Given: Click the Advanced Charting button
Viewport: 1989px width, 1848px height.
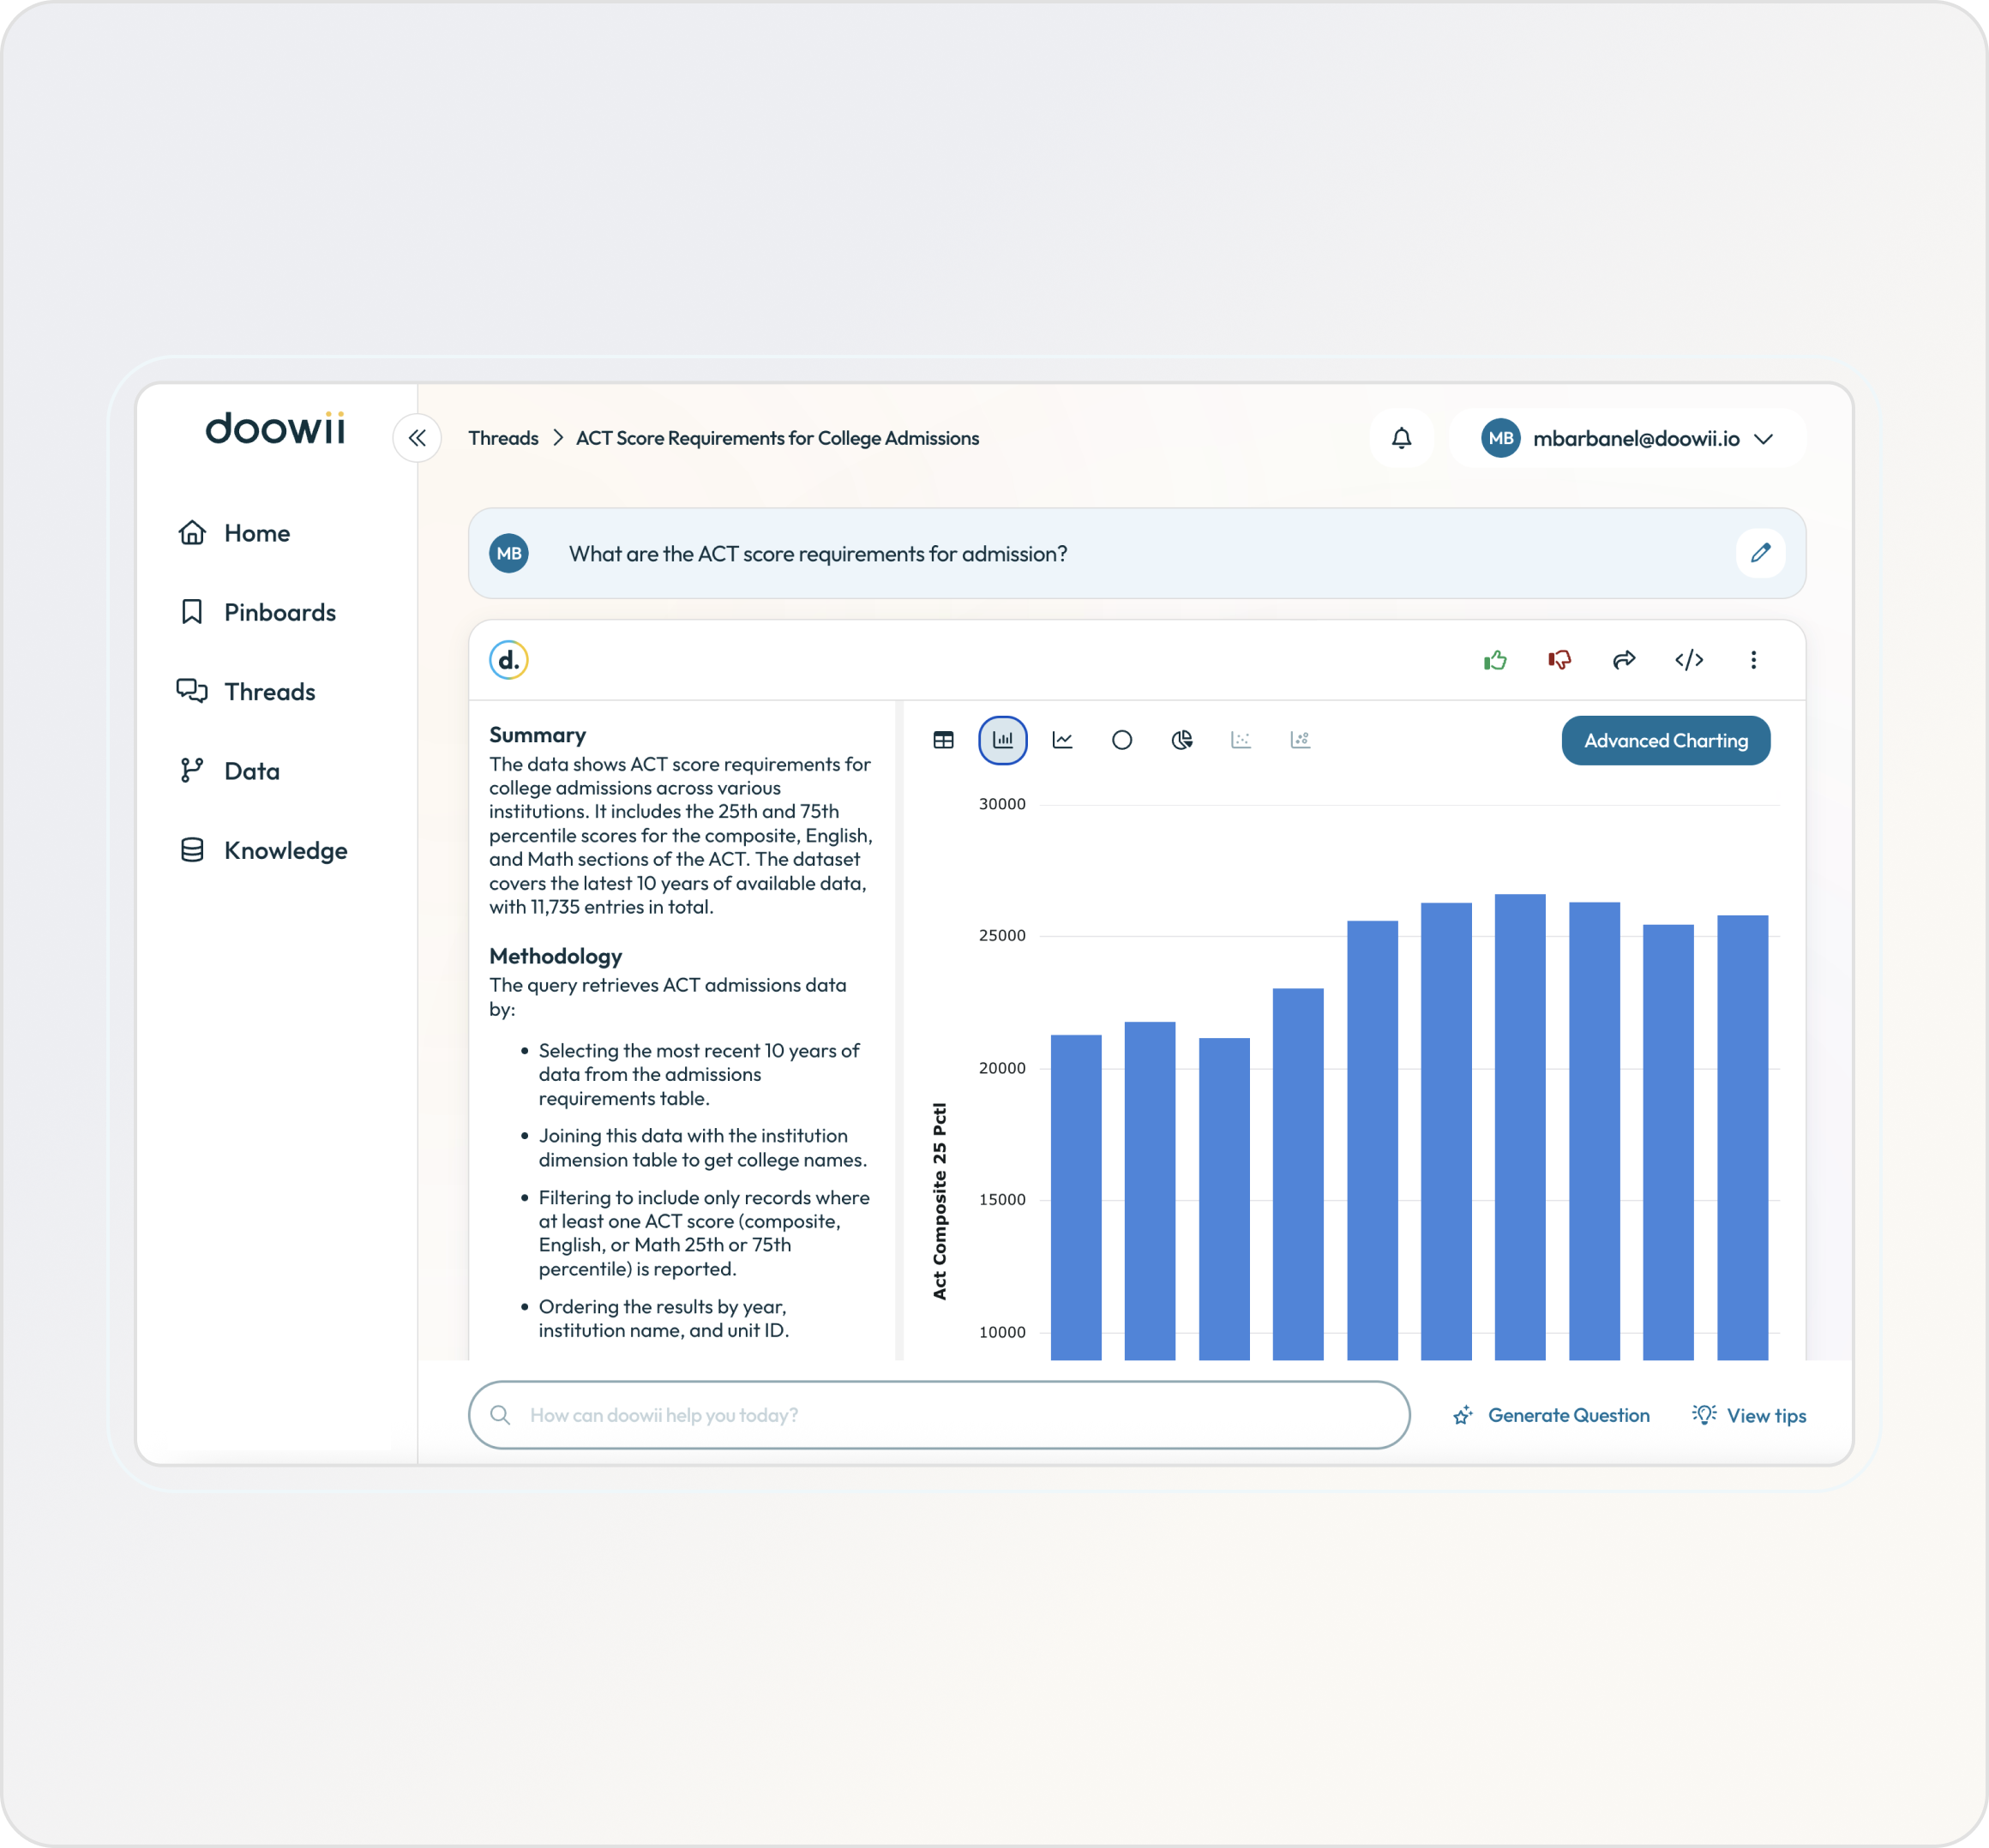Looking at the screenshot, I should coord(1665,741).
